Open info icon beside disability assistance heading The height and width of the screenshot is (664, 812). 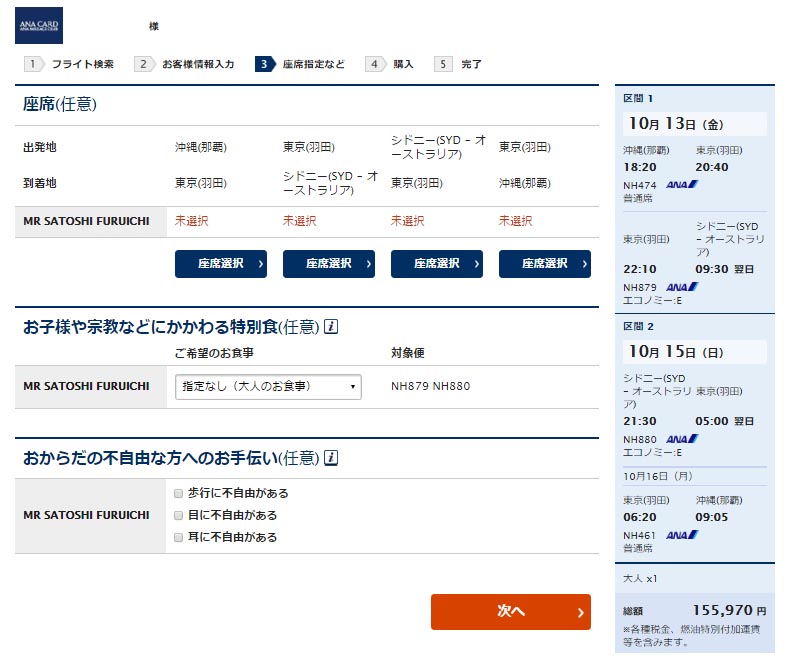tap(331, 458)
